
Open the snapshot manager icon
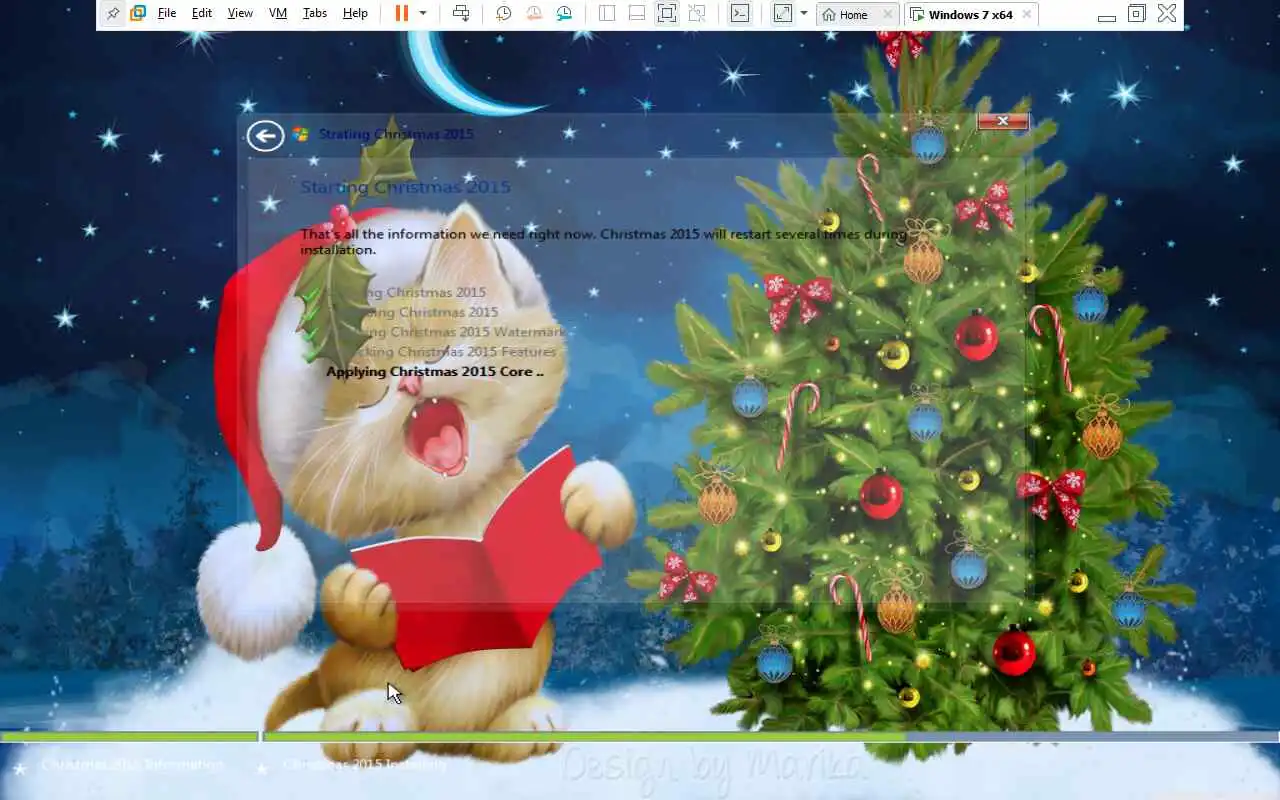click(564, 14)
